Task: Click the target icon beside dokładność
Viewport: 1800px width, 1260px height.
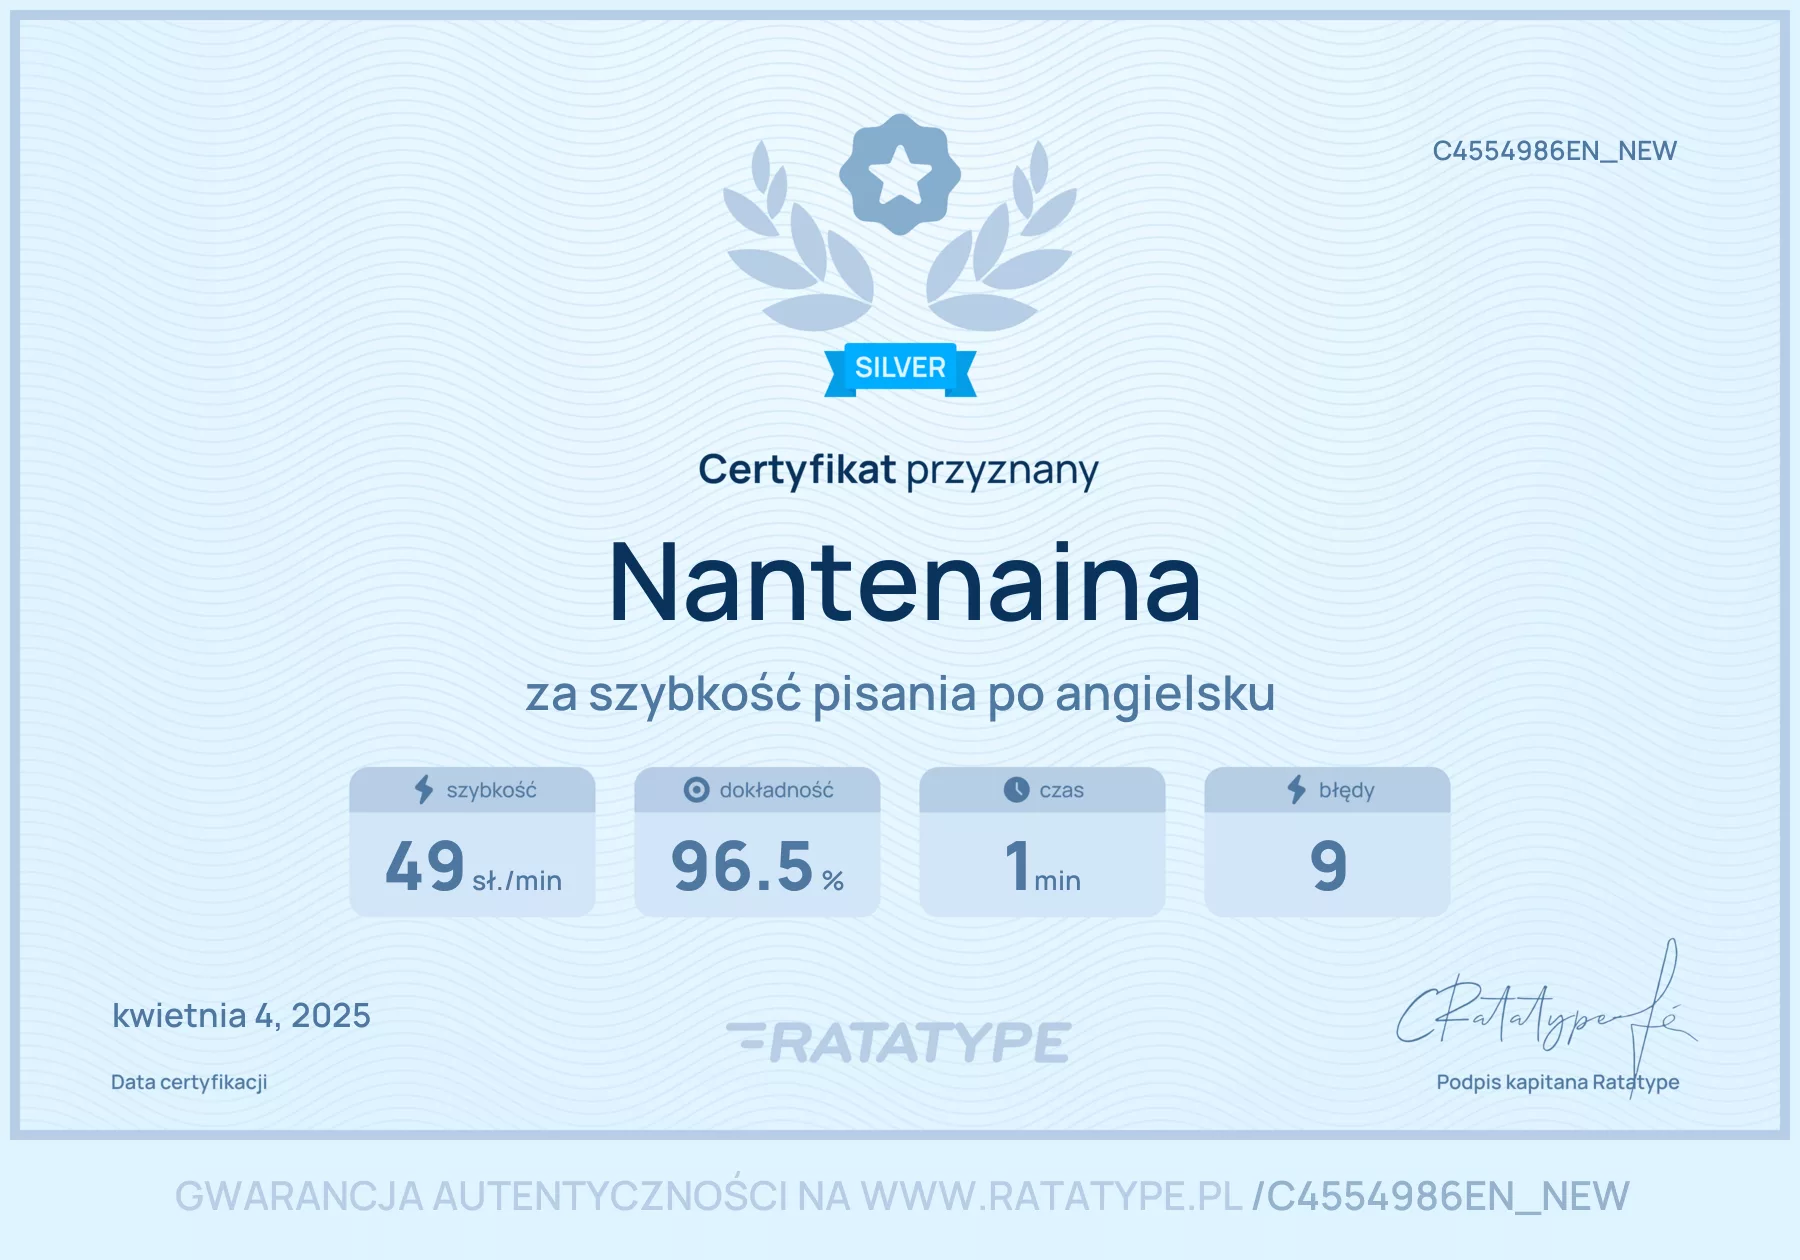Action: pyautogui.click(x=696, y=790)
